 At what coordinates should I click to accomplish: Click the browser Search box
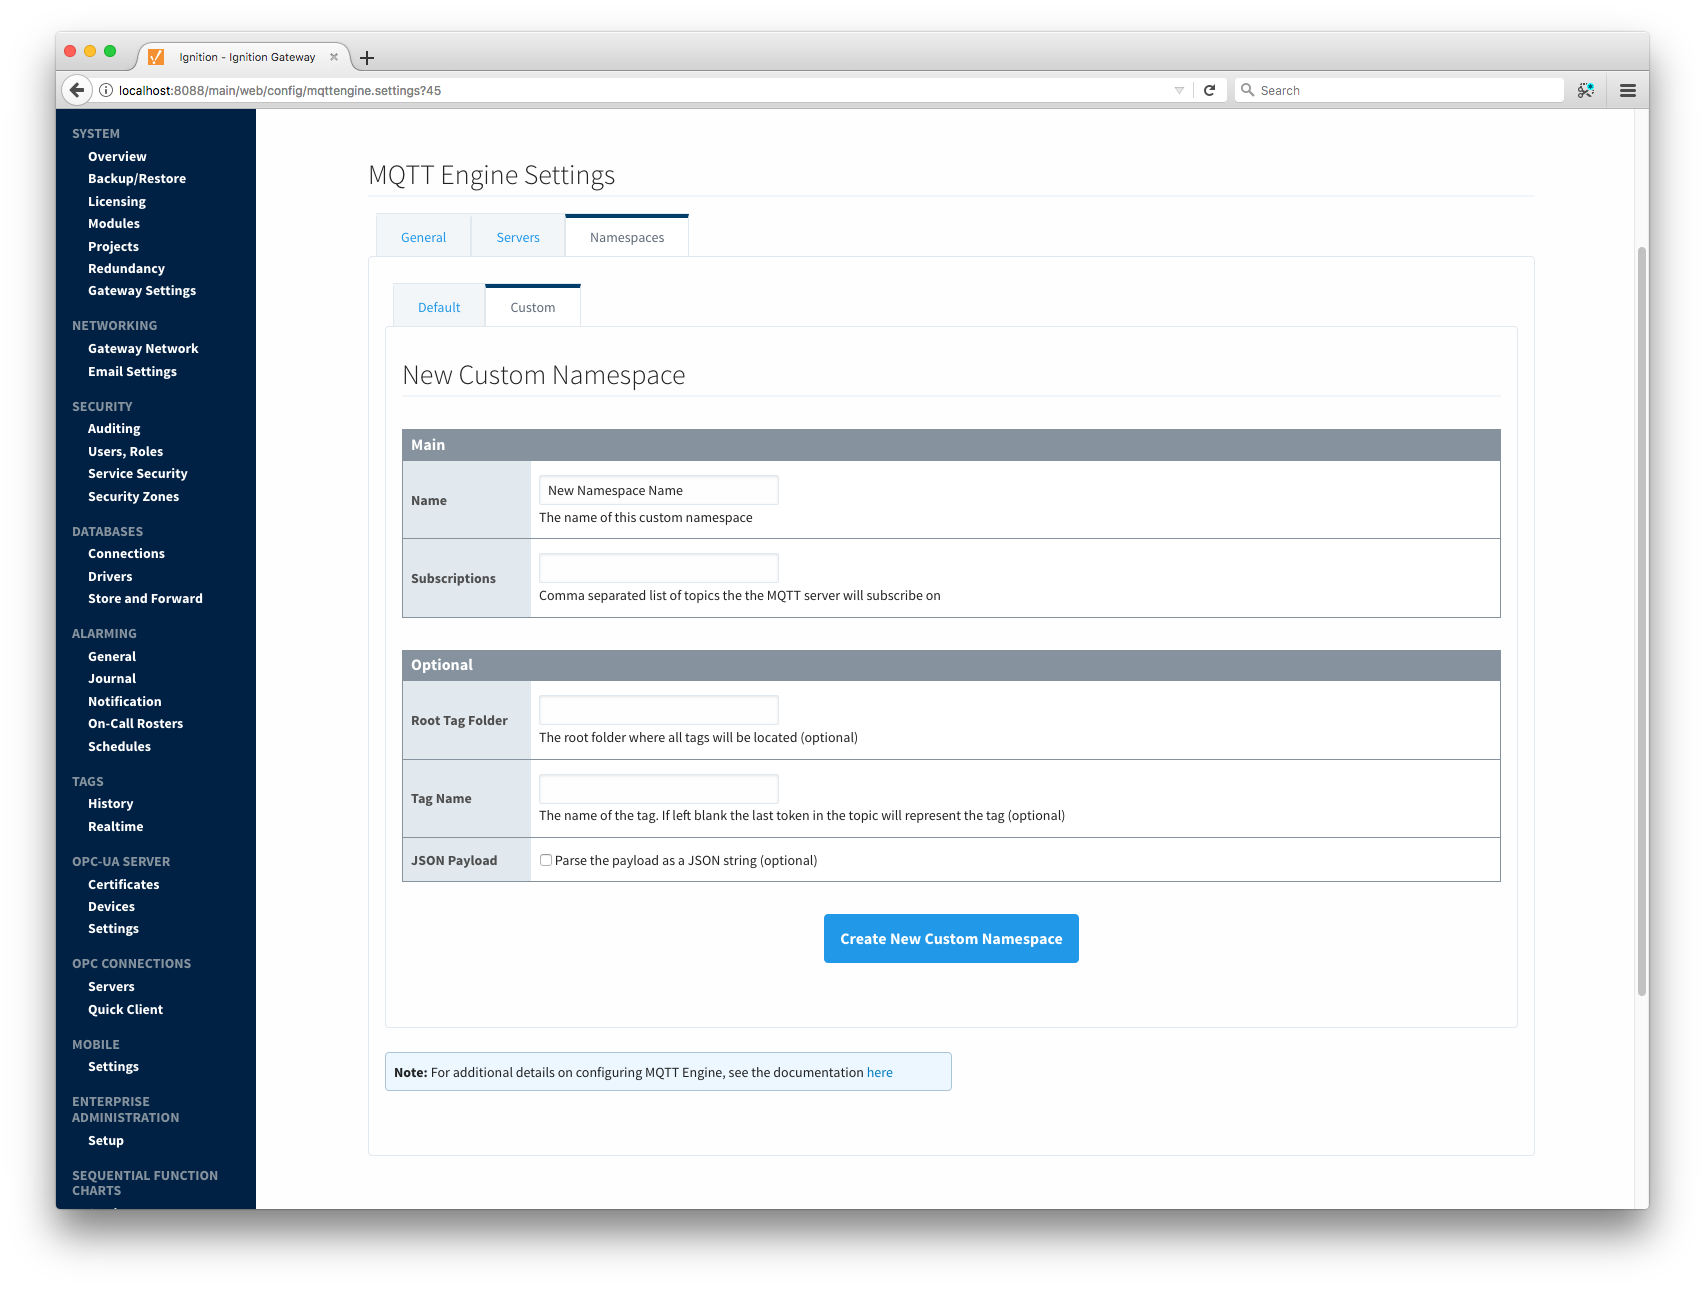(x=1400, y=90)
